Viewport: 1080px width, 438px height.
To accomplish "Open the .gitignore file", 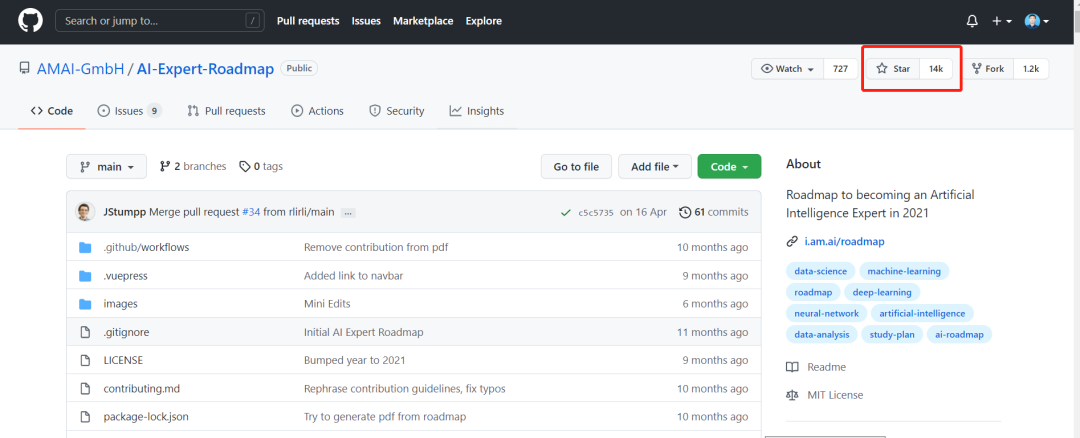I will 126,332.
